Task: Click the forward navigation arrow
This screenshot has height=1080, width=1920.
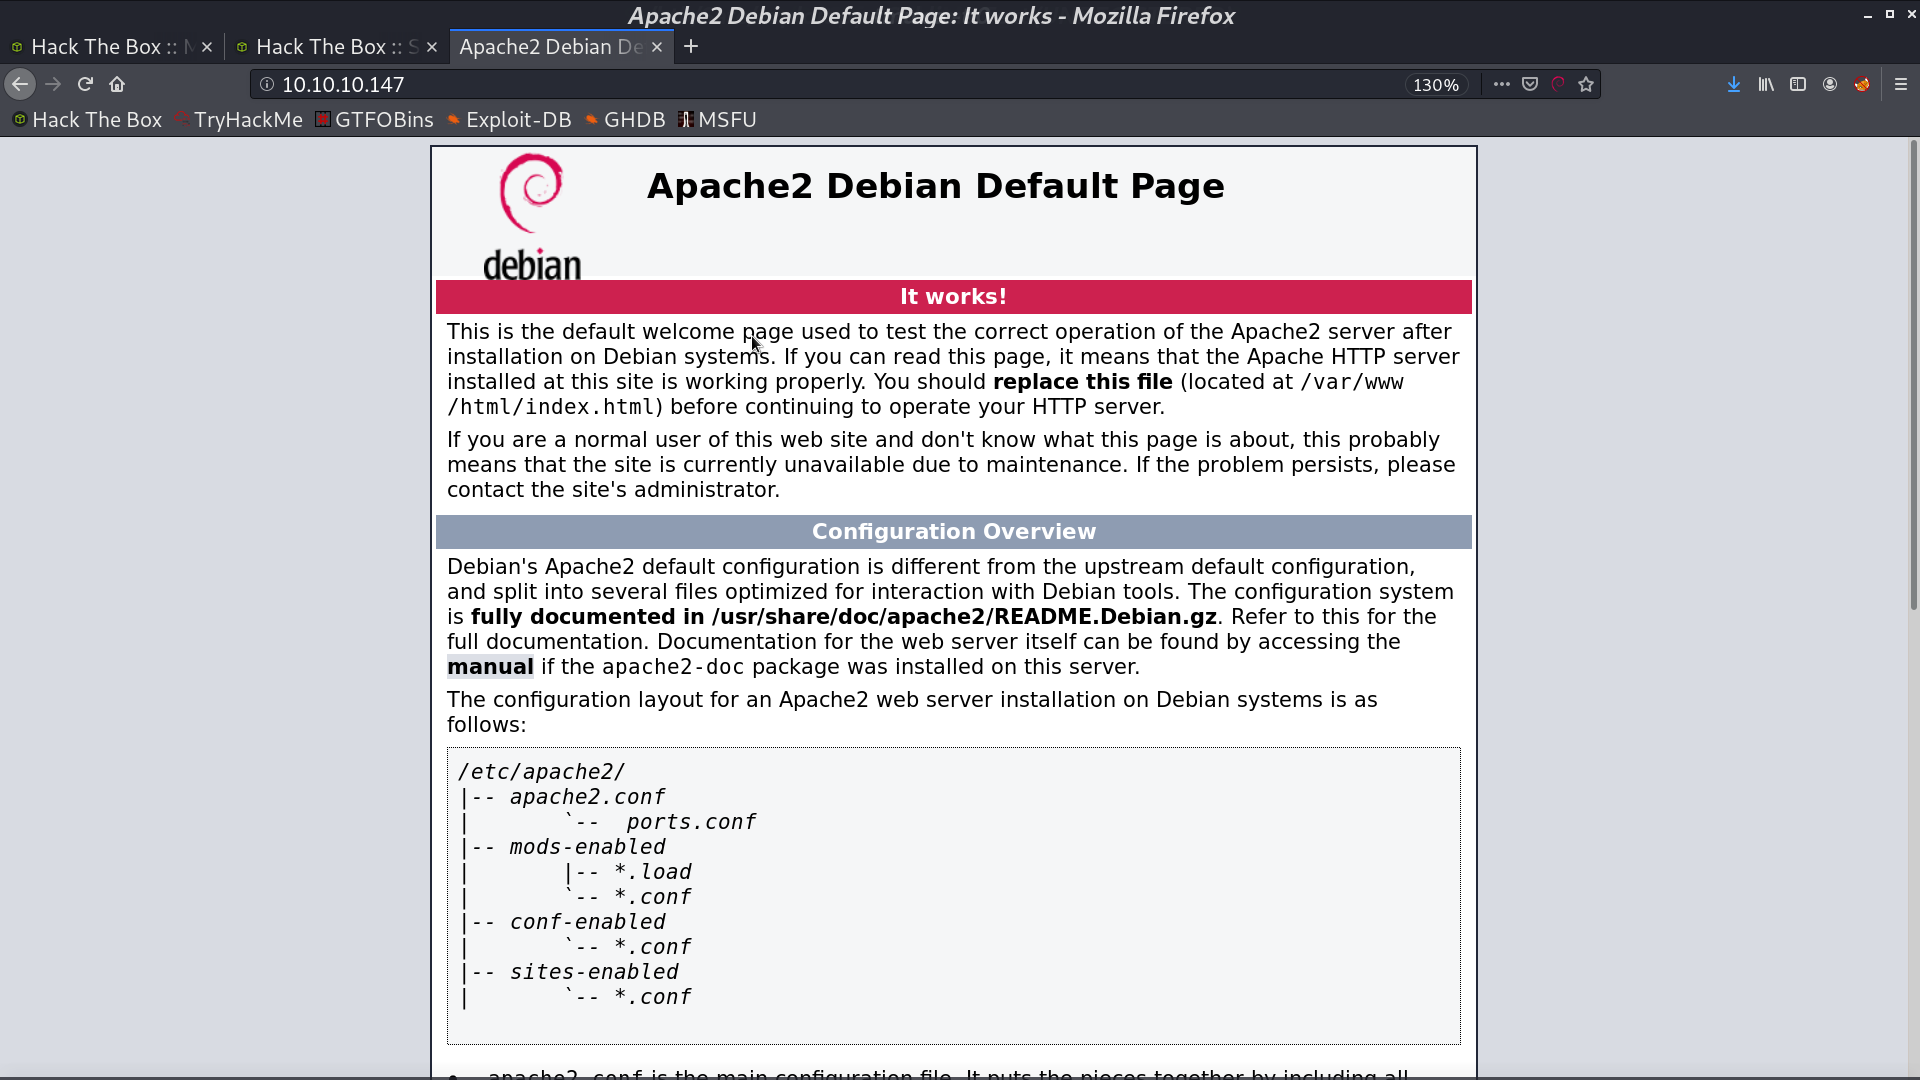Action: (x=53, y=85)
